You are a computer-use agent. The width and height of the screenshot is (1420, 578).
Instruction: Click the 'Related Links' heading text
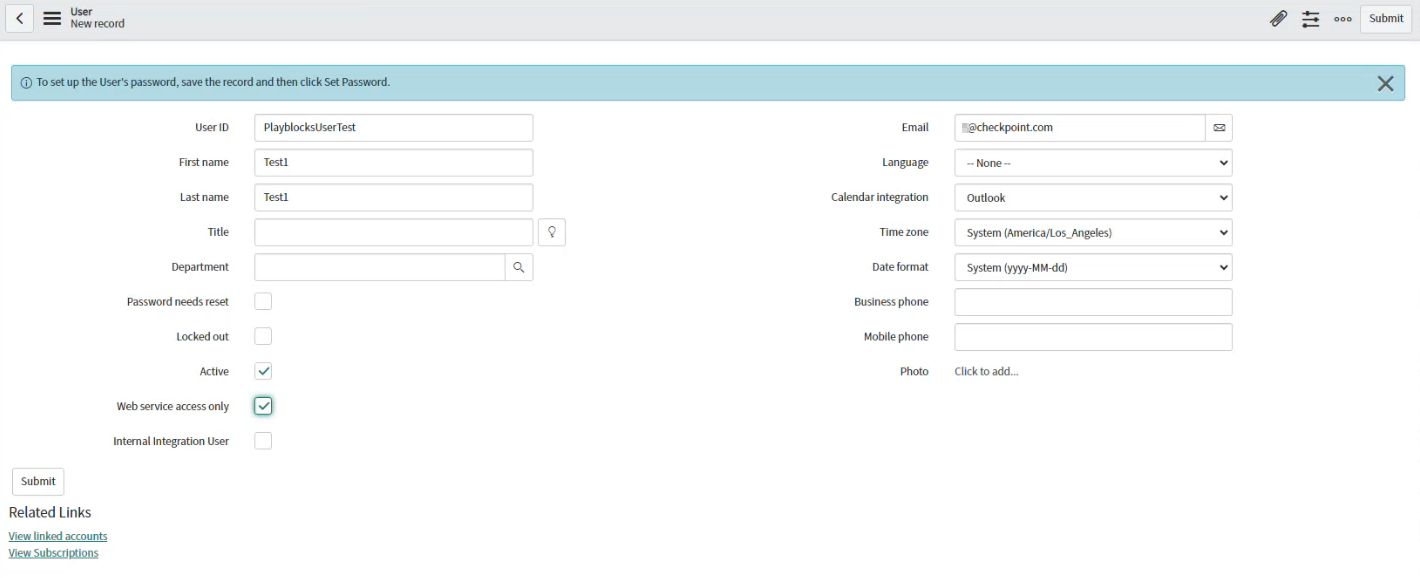pos(50,512)
